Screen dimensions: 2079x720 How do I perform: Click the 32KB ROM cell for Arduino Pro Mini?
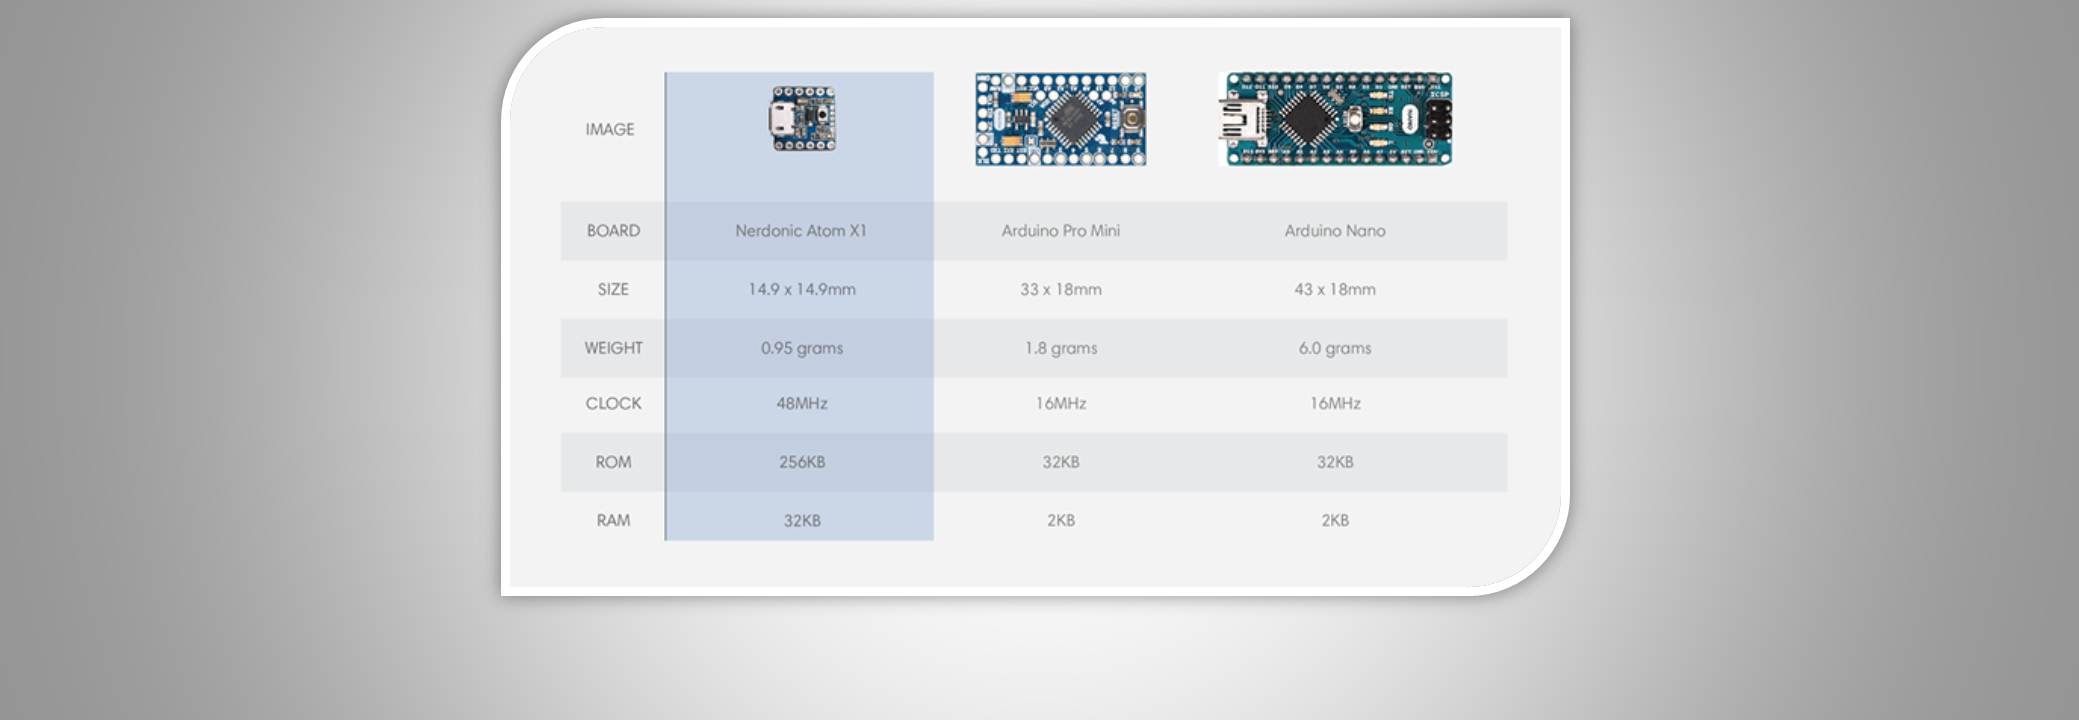pyautogui.click(x=1061, y=462)
